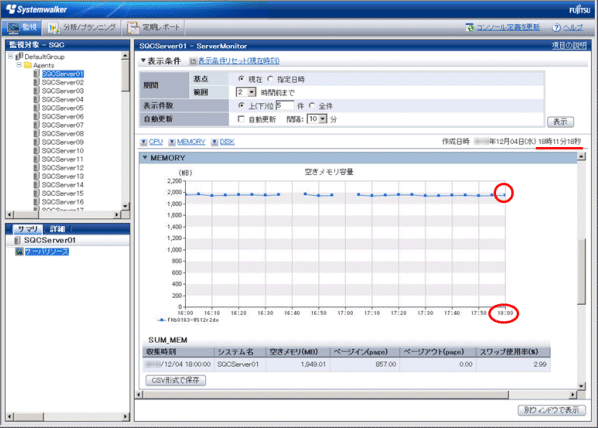This screenshot has height=428, width=598.
Task: Click server icon beside SQCServer12
Action: [x=36, y=167]
